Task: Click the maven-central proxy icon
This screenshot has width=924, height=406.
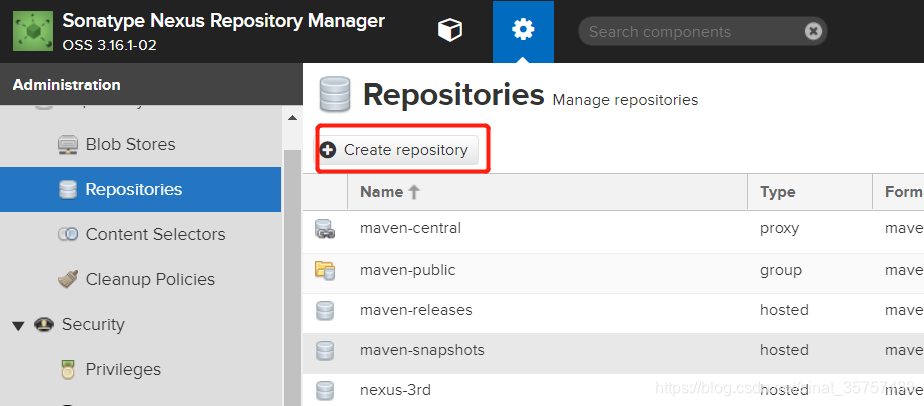Action: point(325,229)
